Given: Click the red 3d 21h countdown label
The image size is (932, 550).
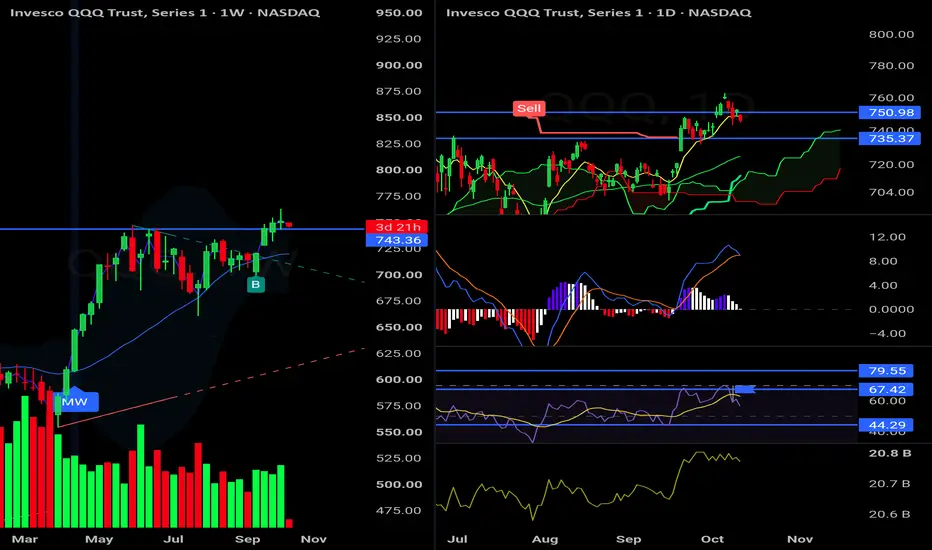Looking at the screenshot, I should click(x=396, y=227).
